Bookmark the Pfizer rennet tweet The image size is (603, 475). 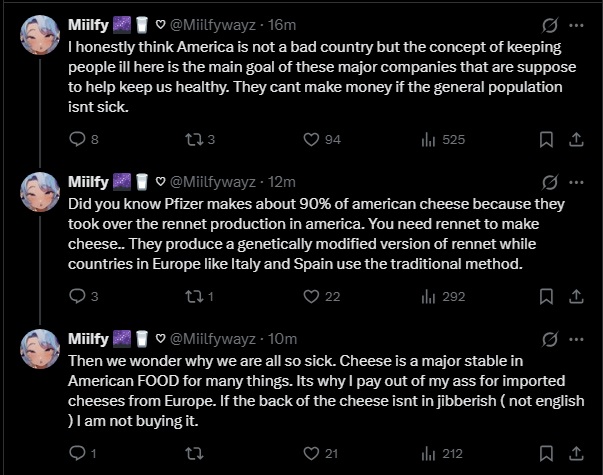(x=546, y=296)
